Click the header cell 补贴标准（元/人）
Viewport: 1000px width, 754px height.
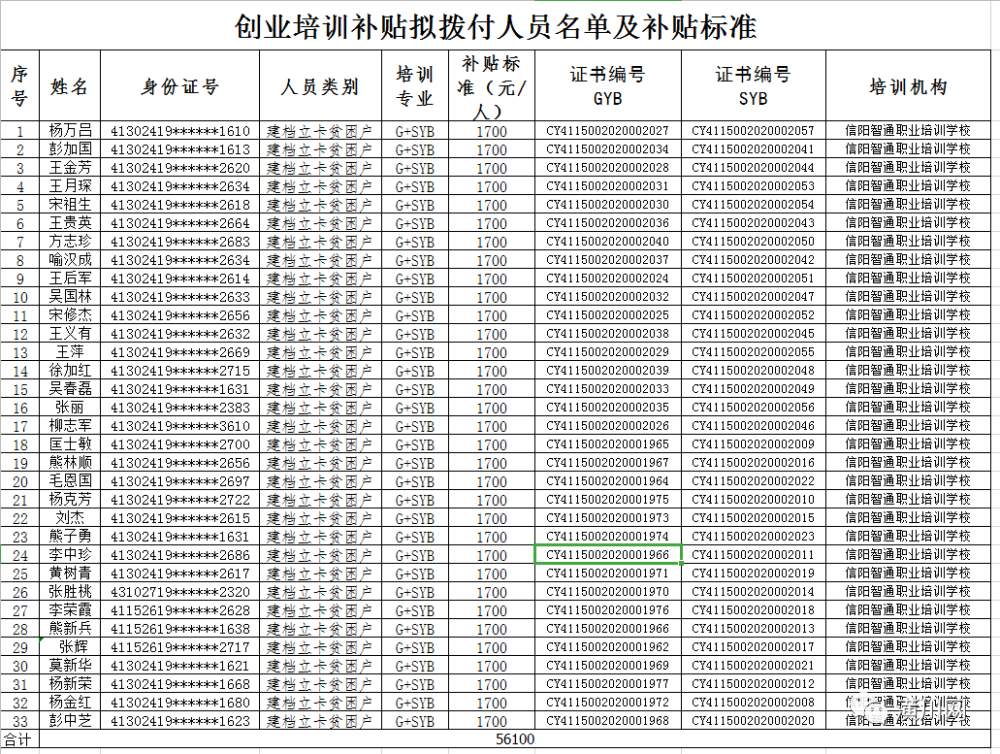click(491, 85)
